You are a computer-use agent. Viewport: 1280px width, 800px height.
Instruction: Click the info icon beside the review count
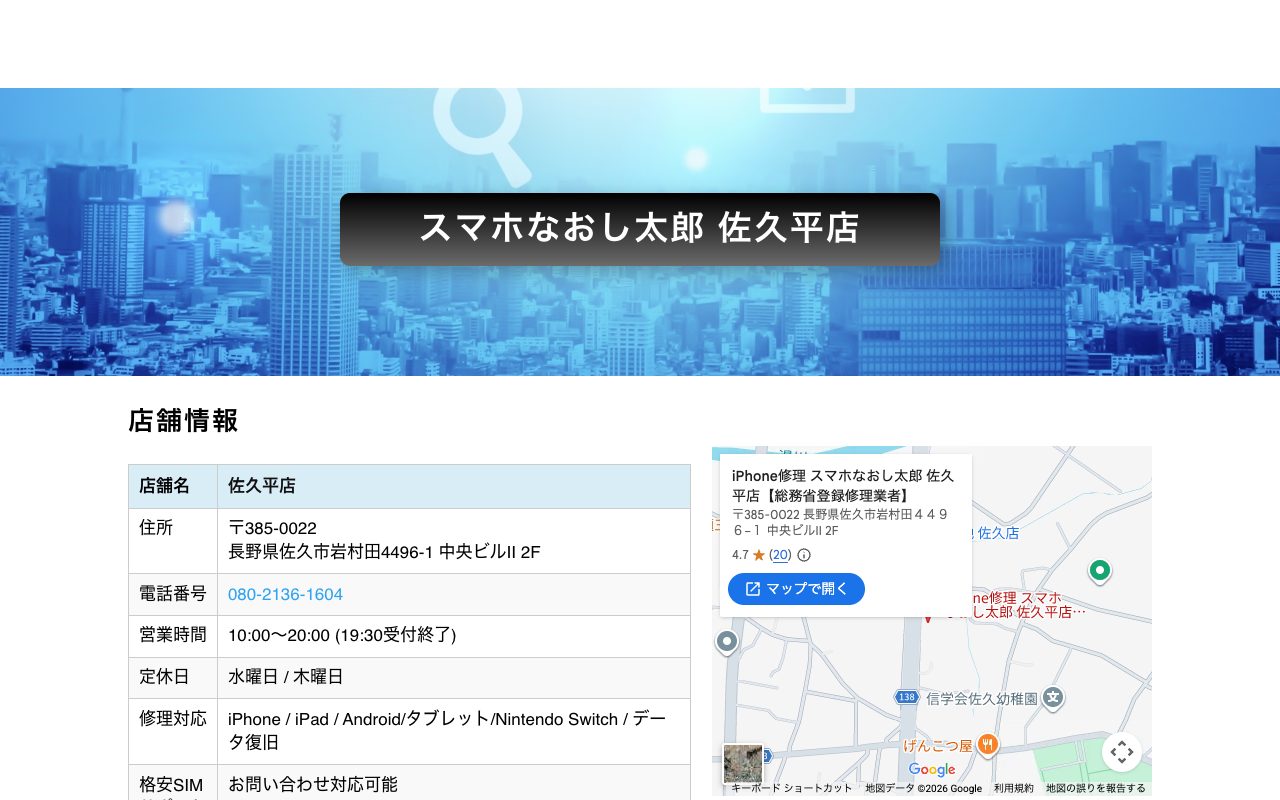coord(804,555)
